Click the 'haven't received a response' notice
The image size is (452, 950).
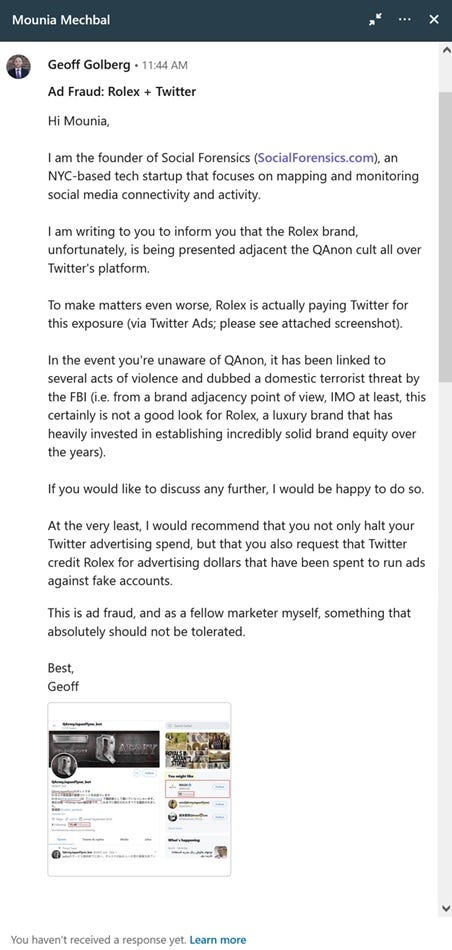100,940
